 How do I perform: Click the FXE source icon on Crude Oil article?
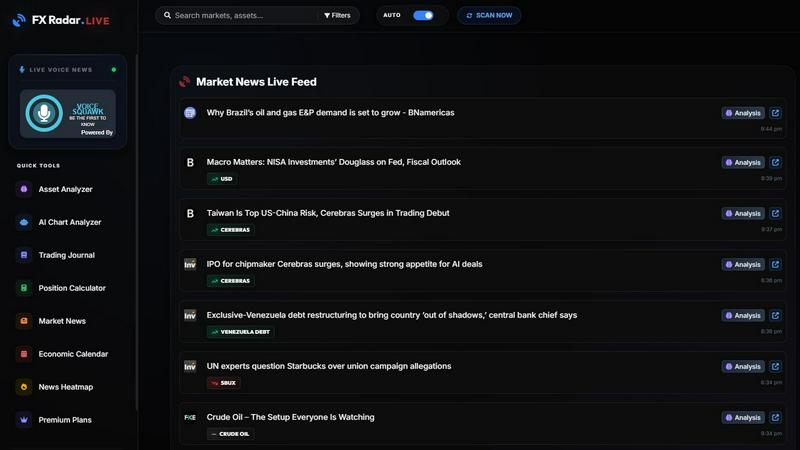tap(190, 417)
